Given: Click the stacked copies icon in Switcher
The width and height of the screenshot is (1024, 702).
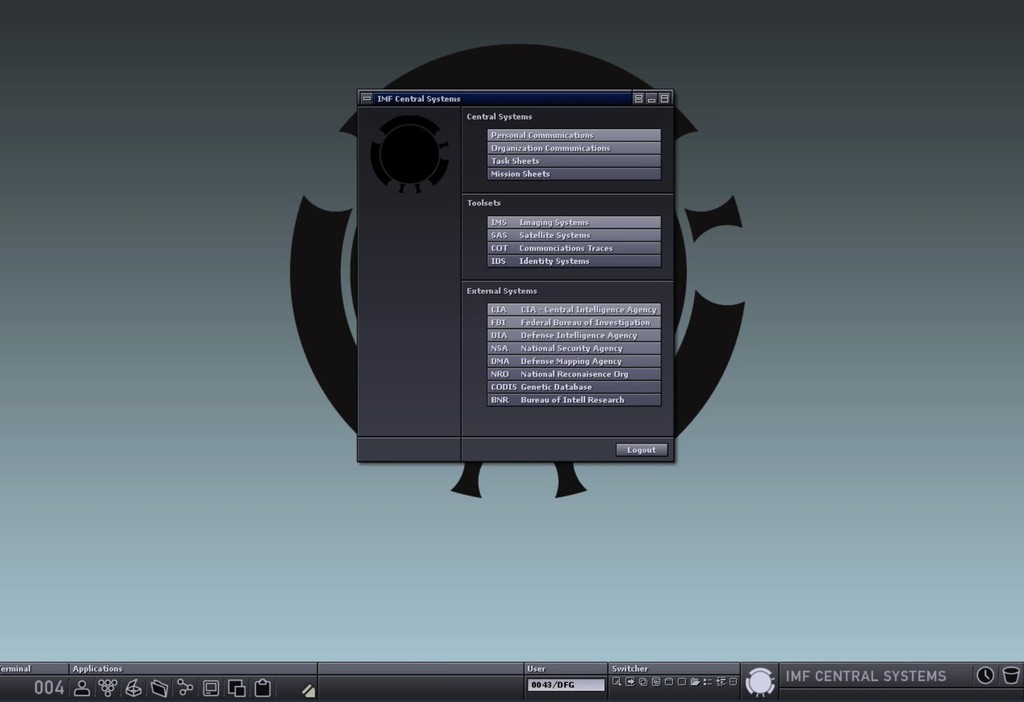Looking at the screenshot, I should pos(643,682).
